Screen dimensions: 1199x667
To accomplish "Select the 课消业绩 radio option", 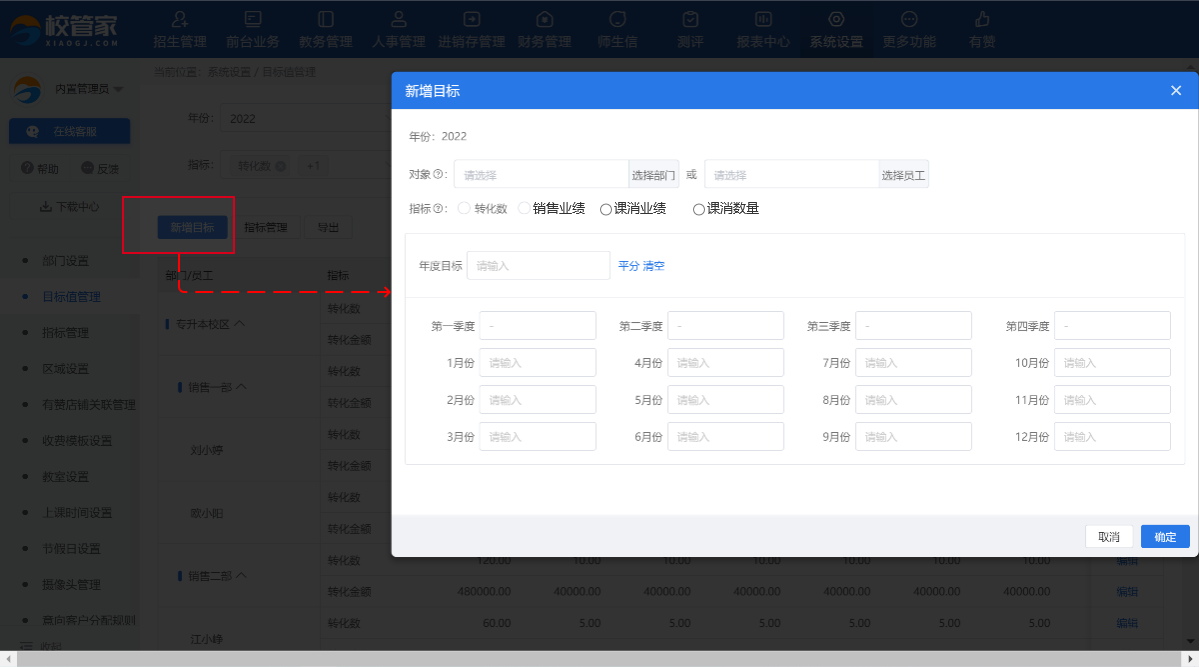I will (606, 209).
